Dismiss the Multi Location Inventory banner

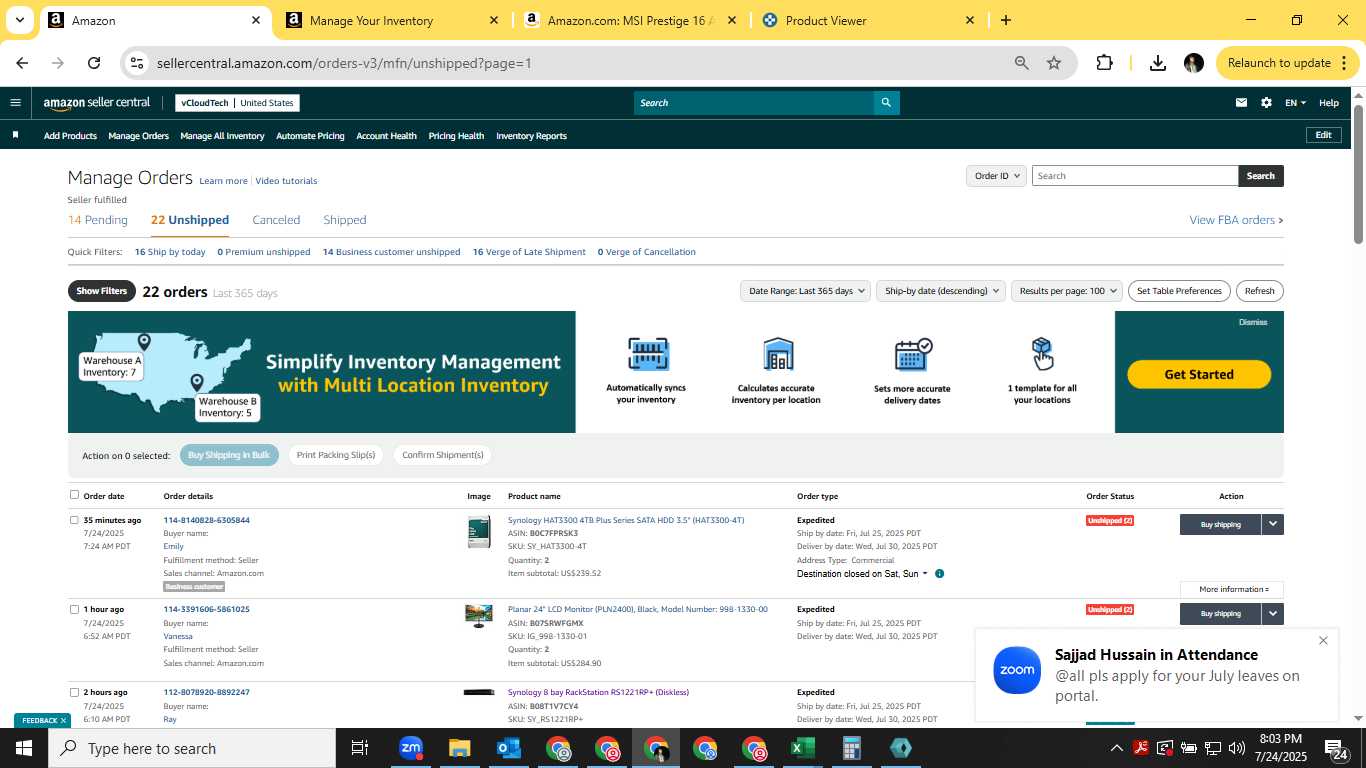[x=1253, y=322]
